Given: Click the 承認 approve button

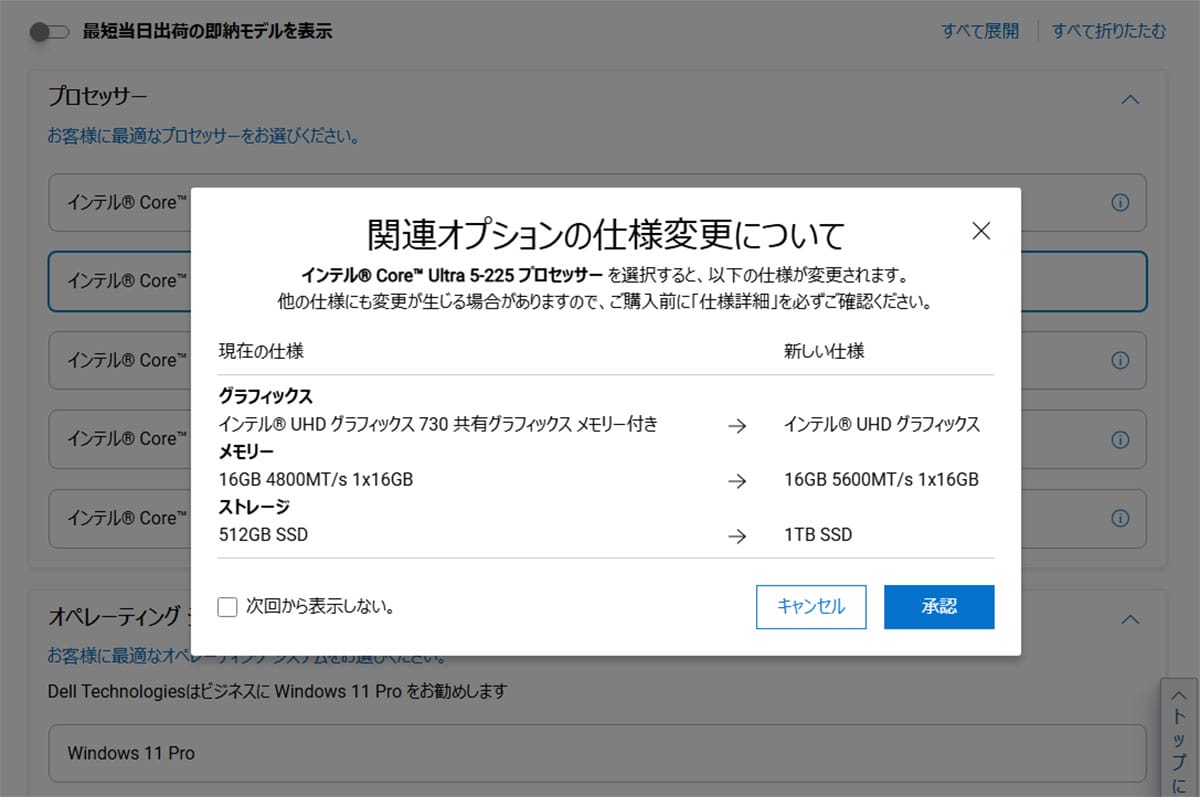Looking at the screenshot, I should point(939,607).
